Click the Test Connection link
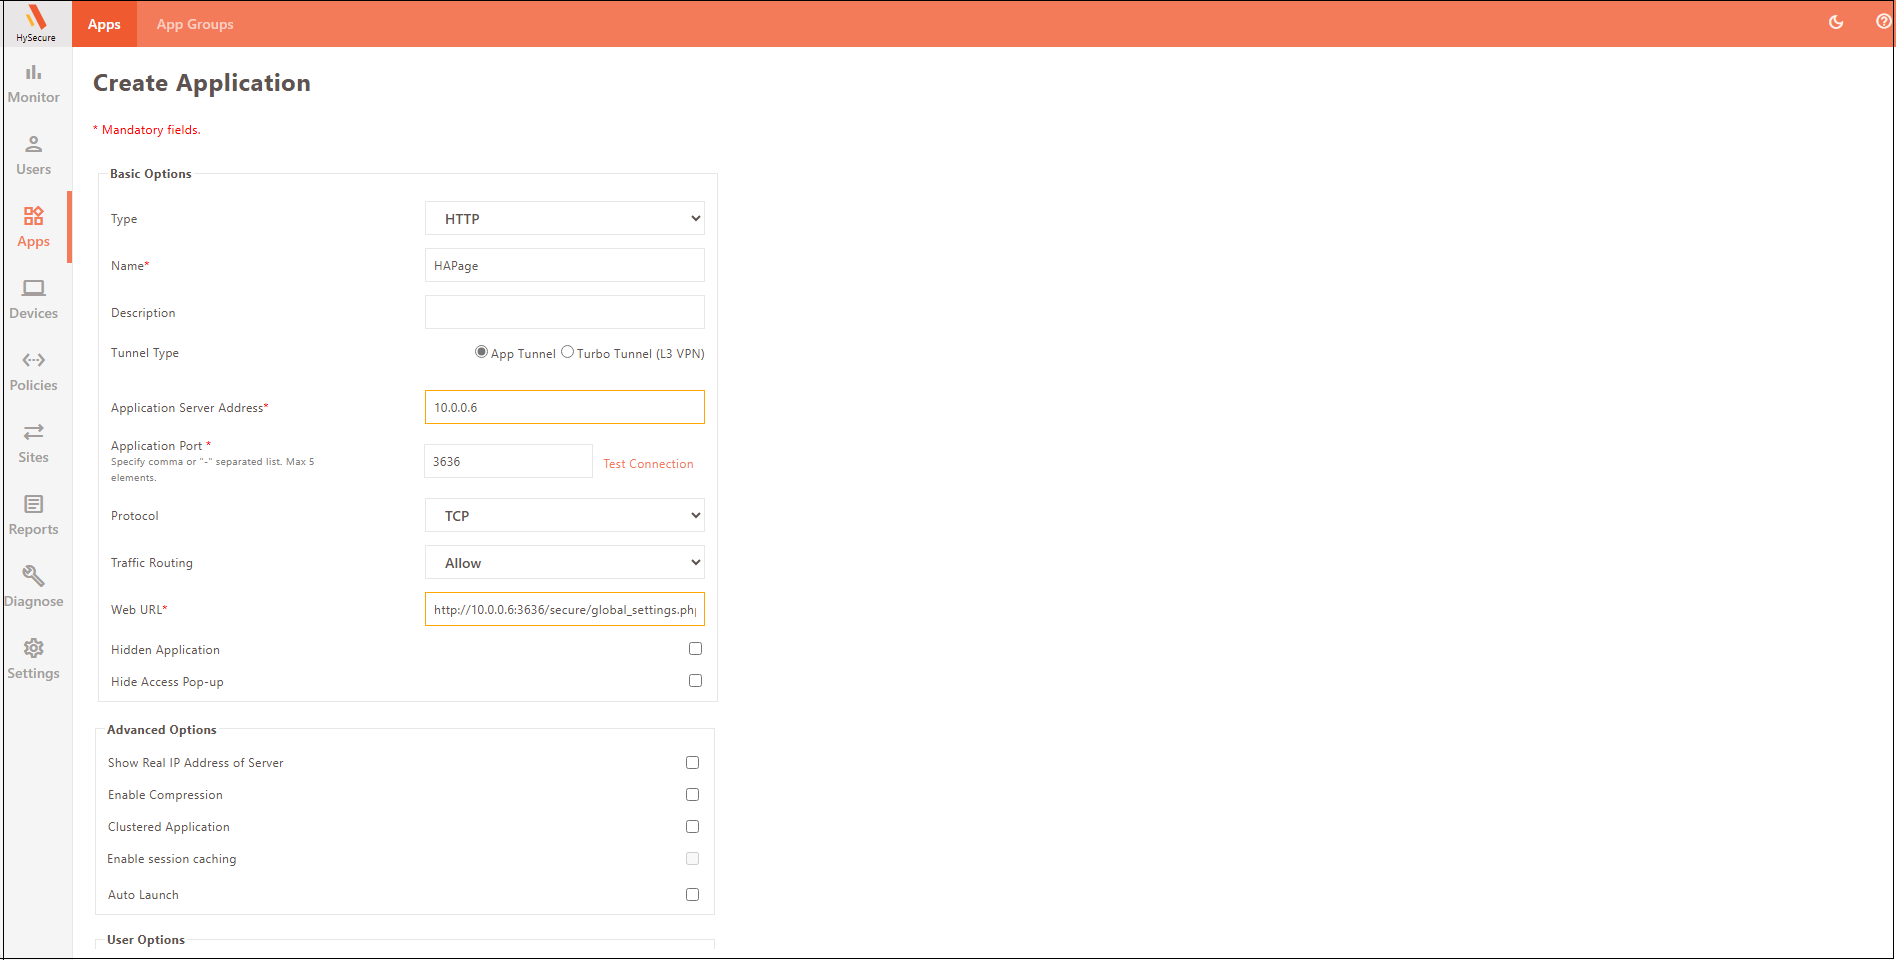Viewport: 1896px width, 960px height. pyautogui.click(x=648, y=464)
